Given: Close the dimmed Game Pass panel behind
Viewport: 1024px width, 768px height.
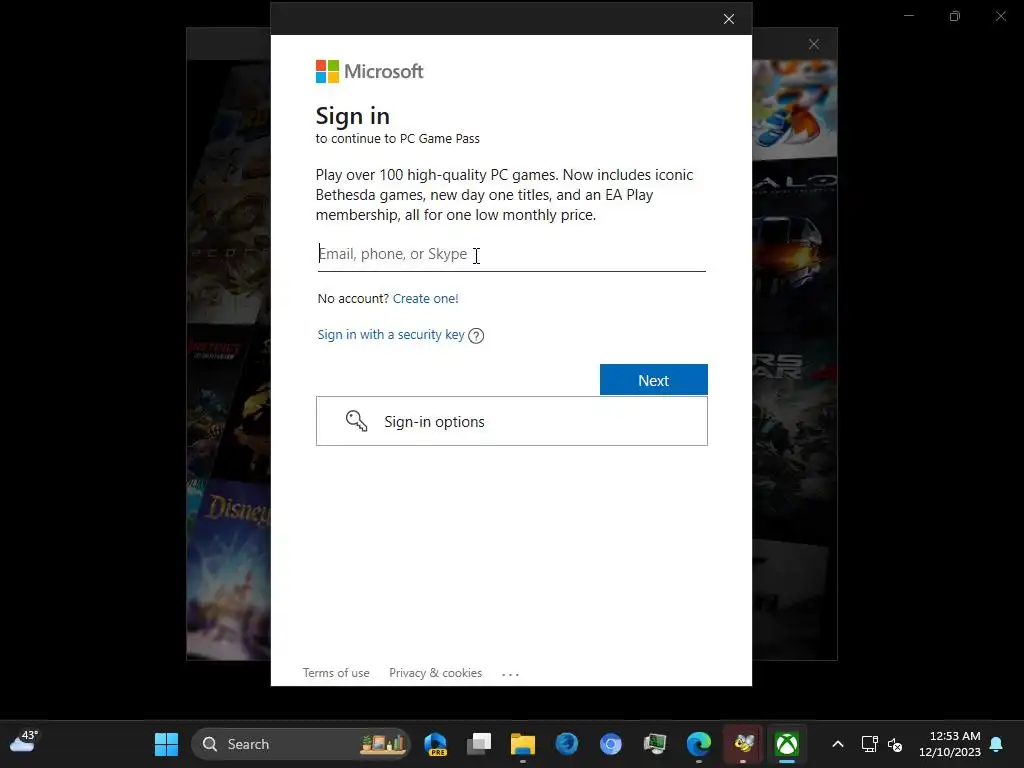Looking at the screenshot, I should (x=814, y=44).
